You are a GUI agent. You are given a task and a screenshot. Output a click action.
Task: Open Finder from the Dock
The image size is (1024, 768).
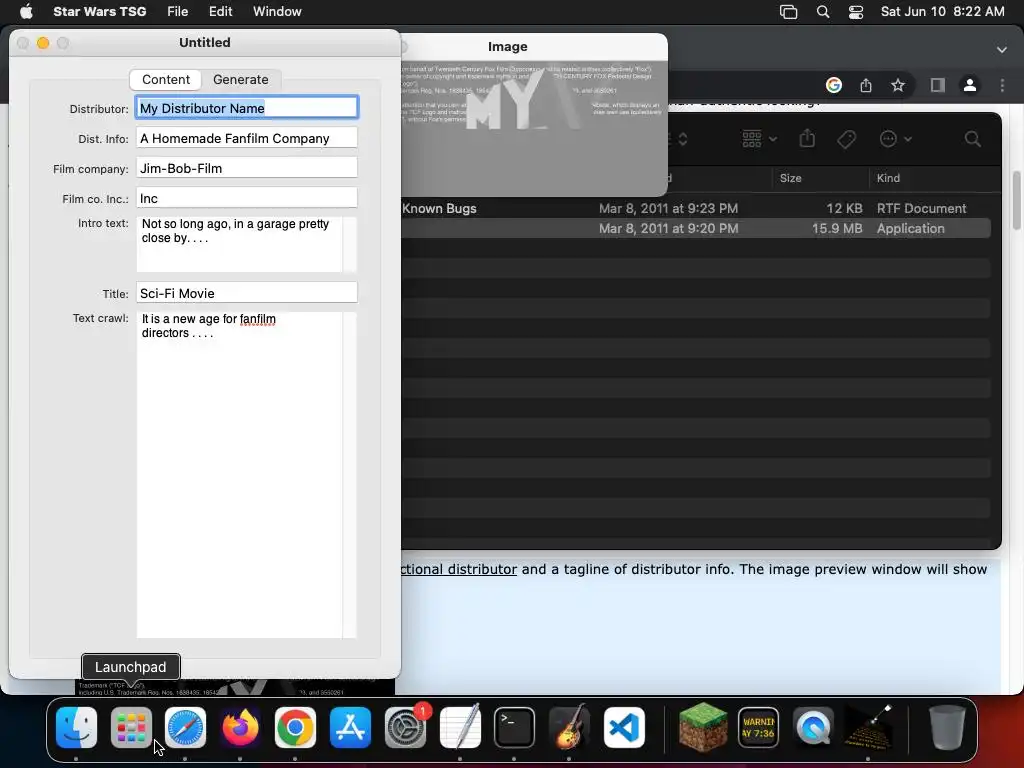click(x=76, y=728)
